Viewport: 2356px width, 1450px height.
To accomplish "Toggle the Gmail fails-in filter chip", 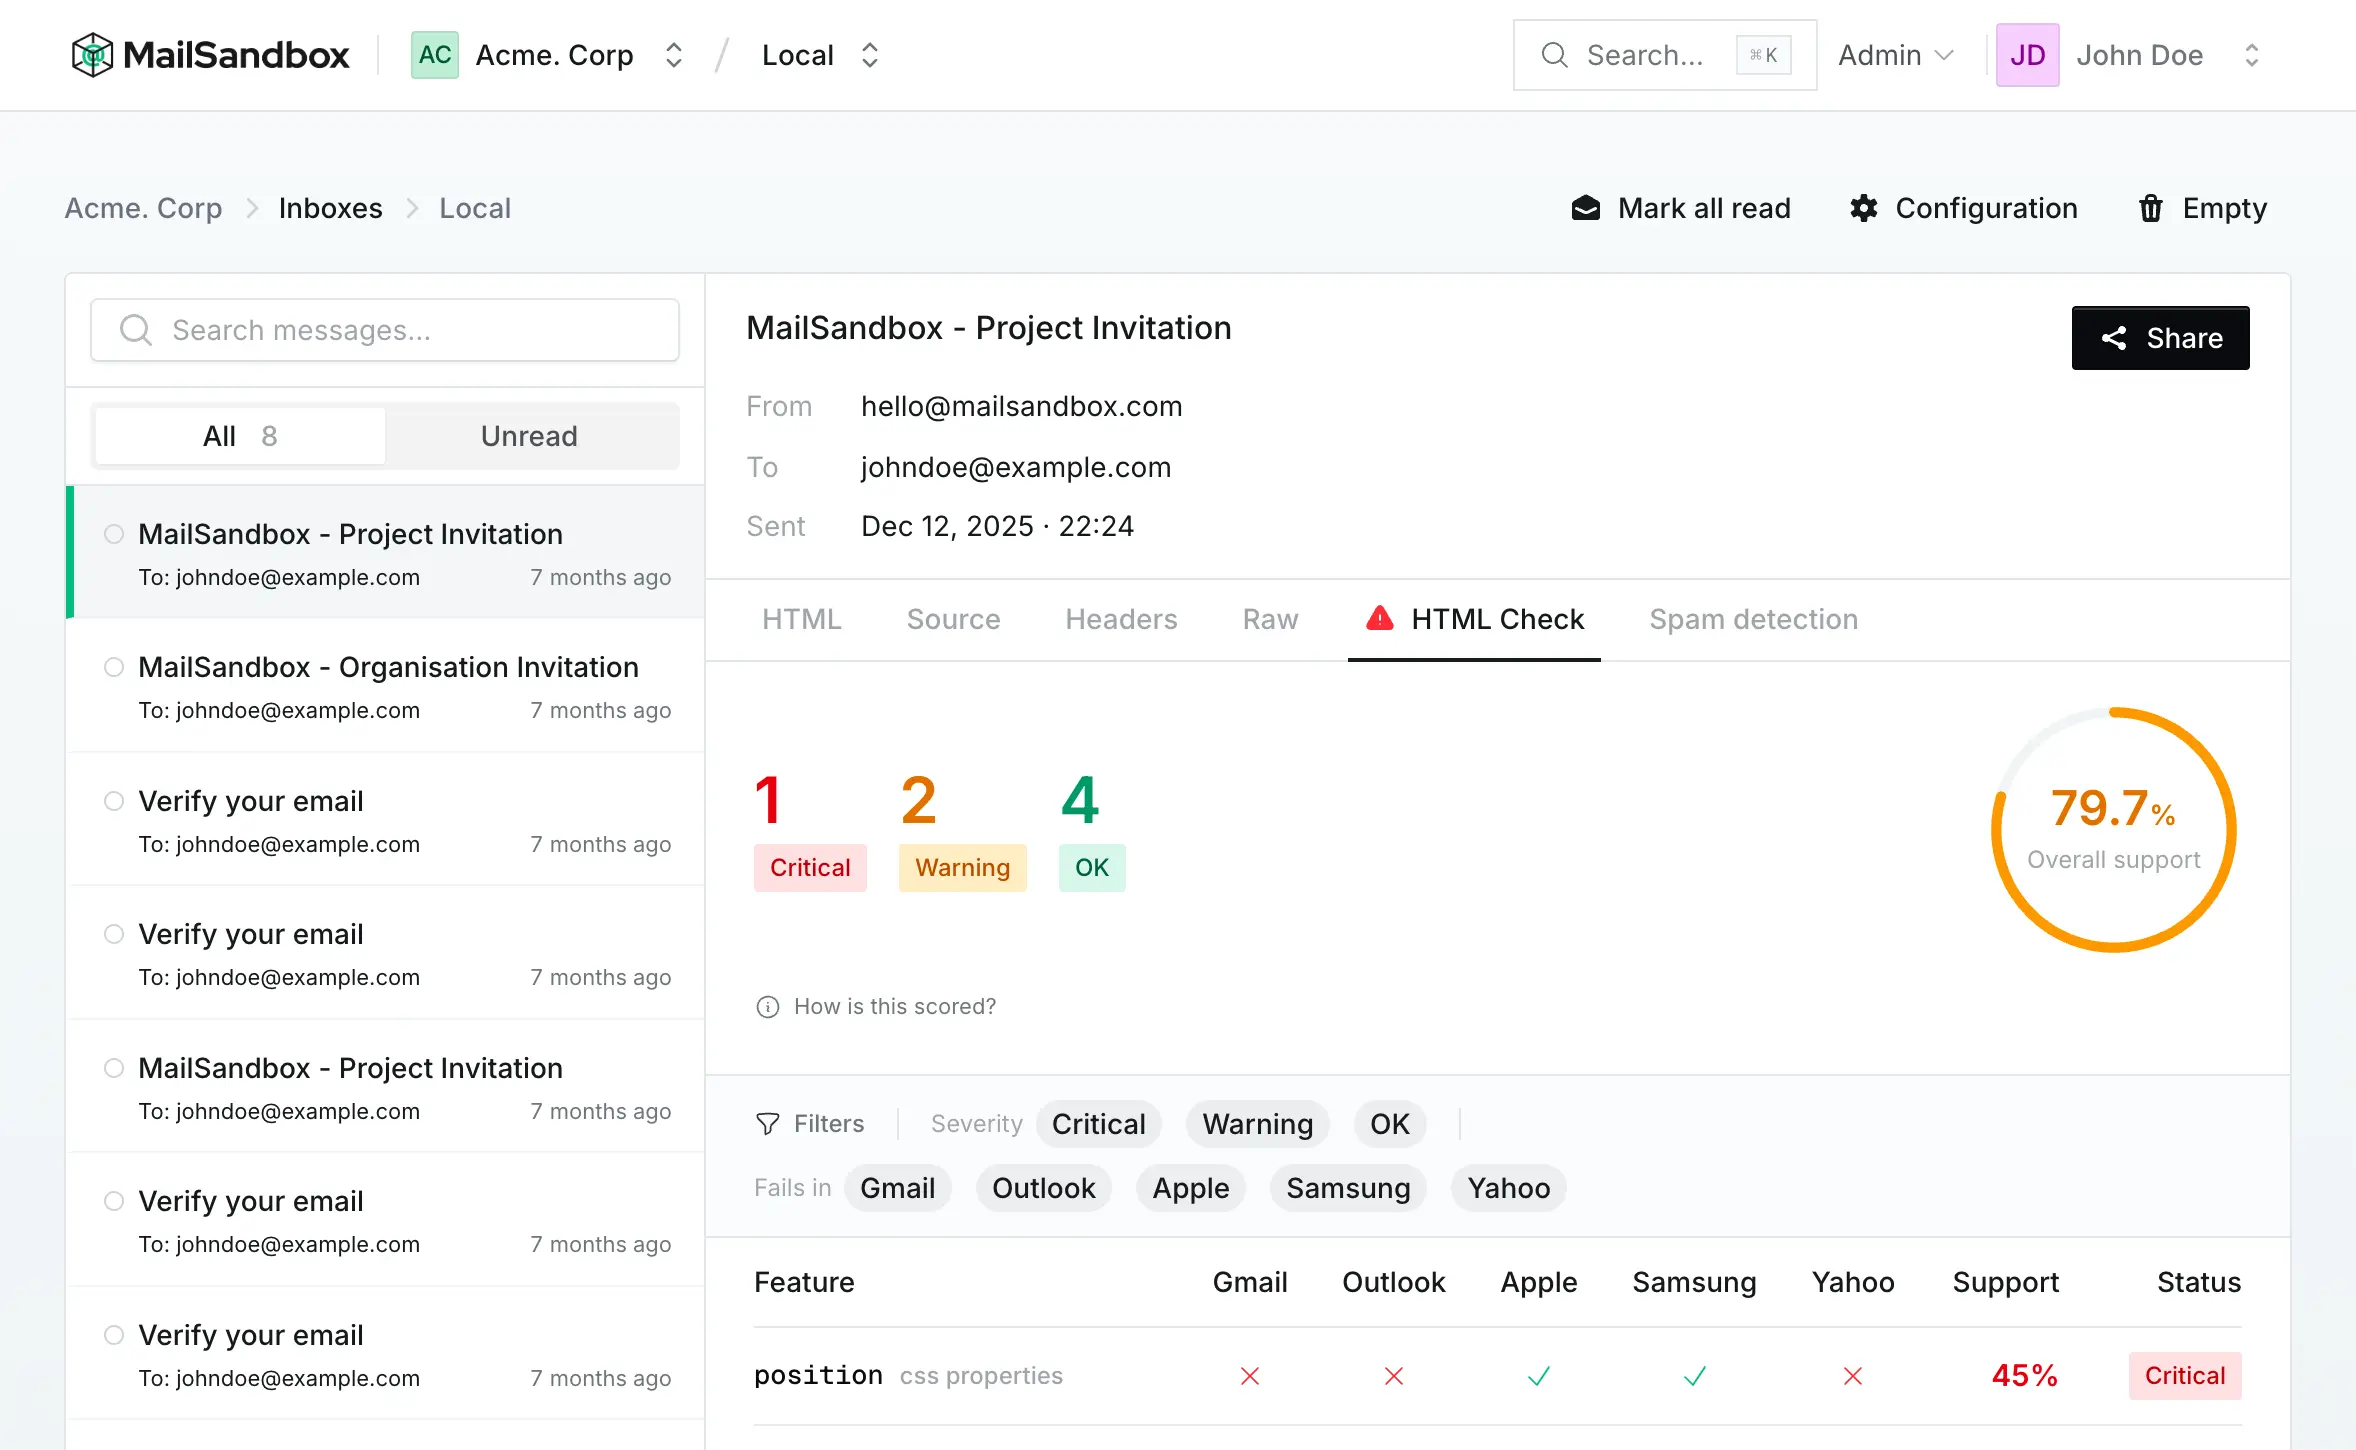I will coord(897,1188).
